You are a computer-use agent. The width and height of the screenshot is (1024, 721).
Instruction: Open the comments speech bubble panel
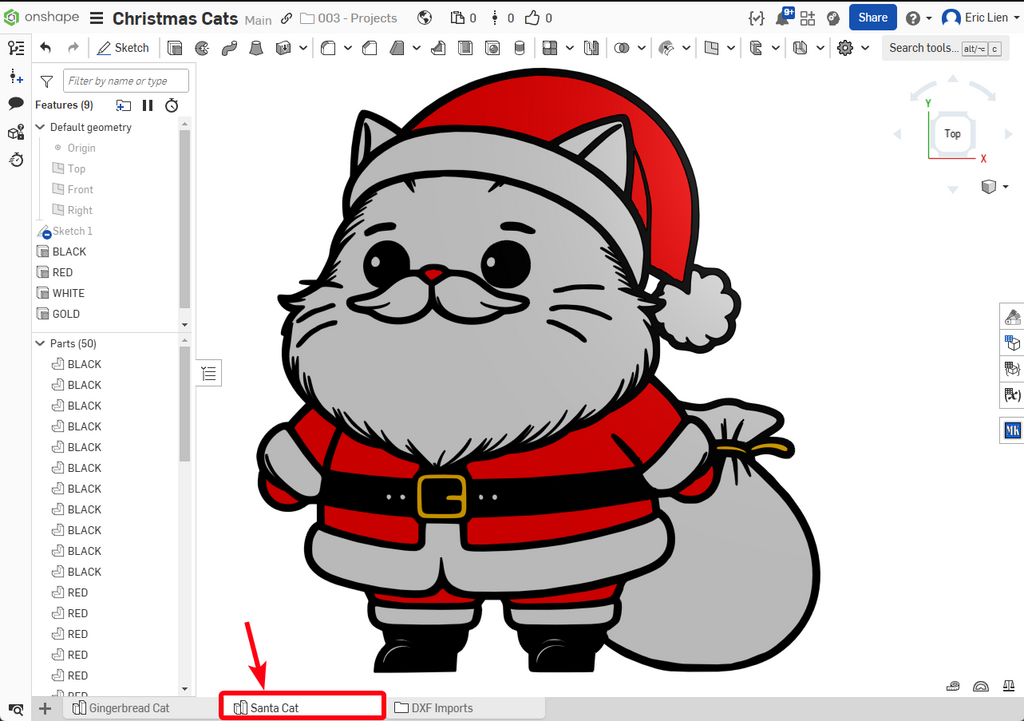[16, 103]
